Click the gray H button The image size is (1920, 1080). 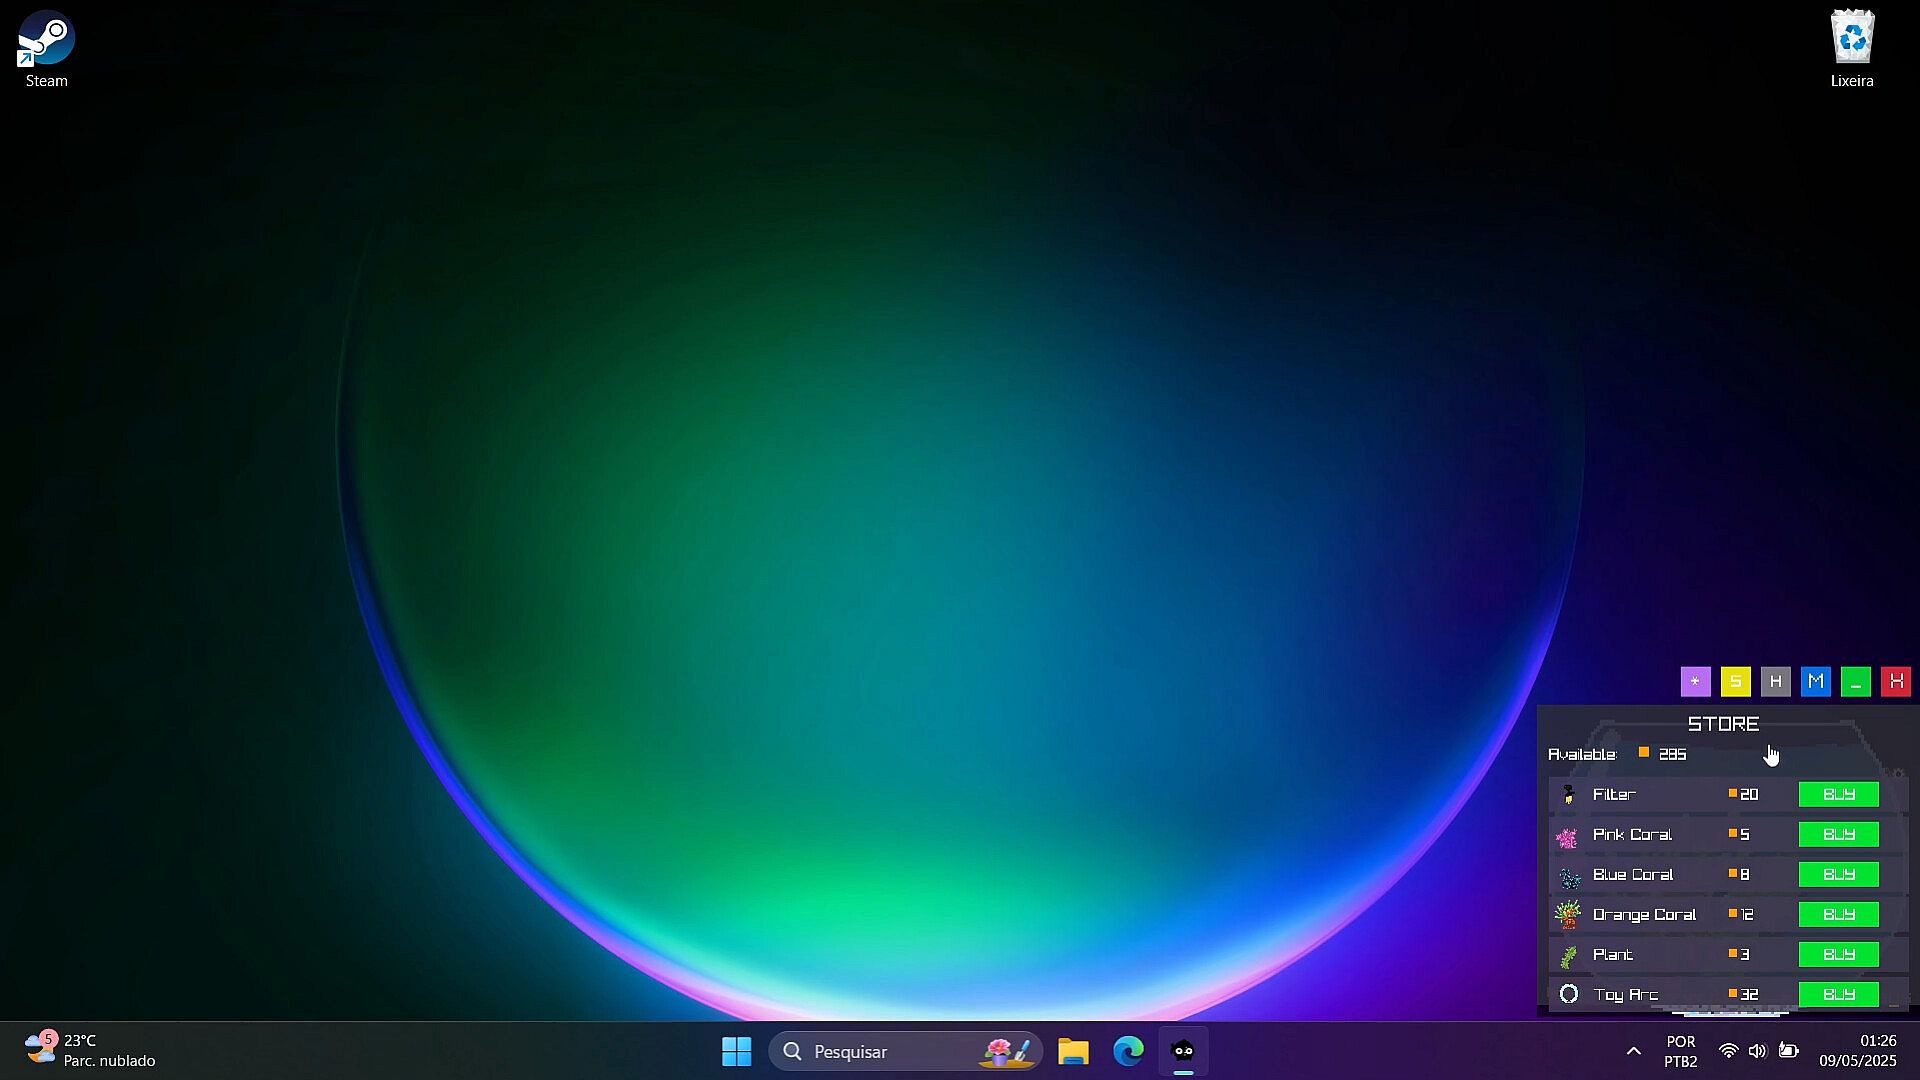click(1775, 682)
